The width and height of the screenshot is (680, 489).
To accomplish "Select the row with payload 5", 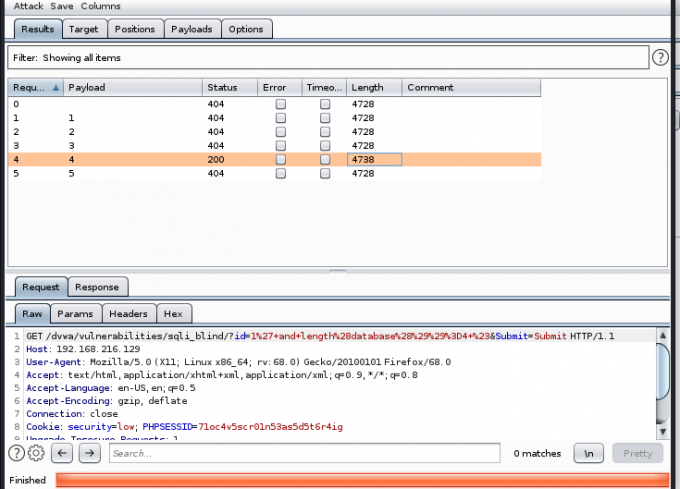I will [x=275, y=173].
